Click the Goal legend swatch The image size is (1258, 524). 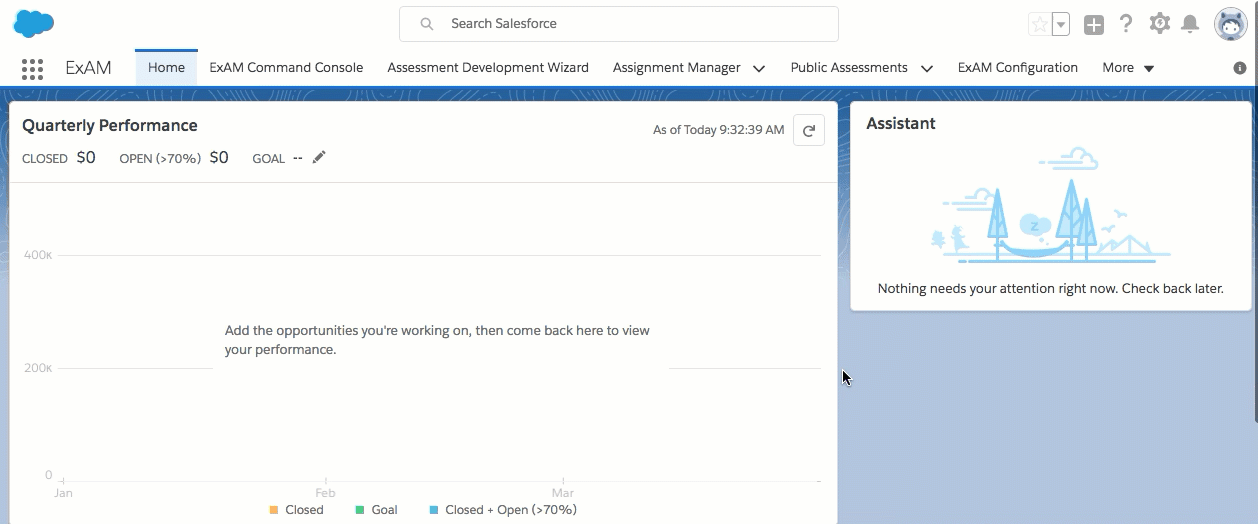click(x=360, y=510)
